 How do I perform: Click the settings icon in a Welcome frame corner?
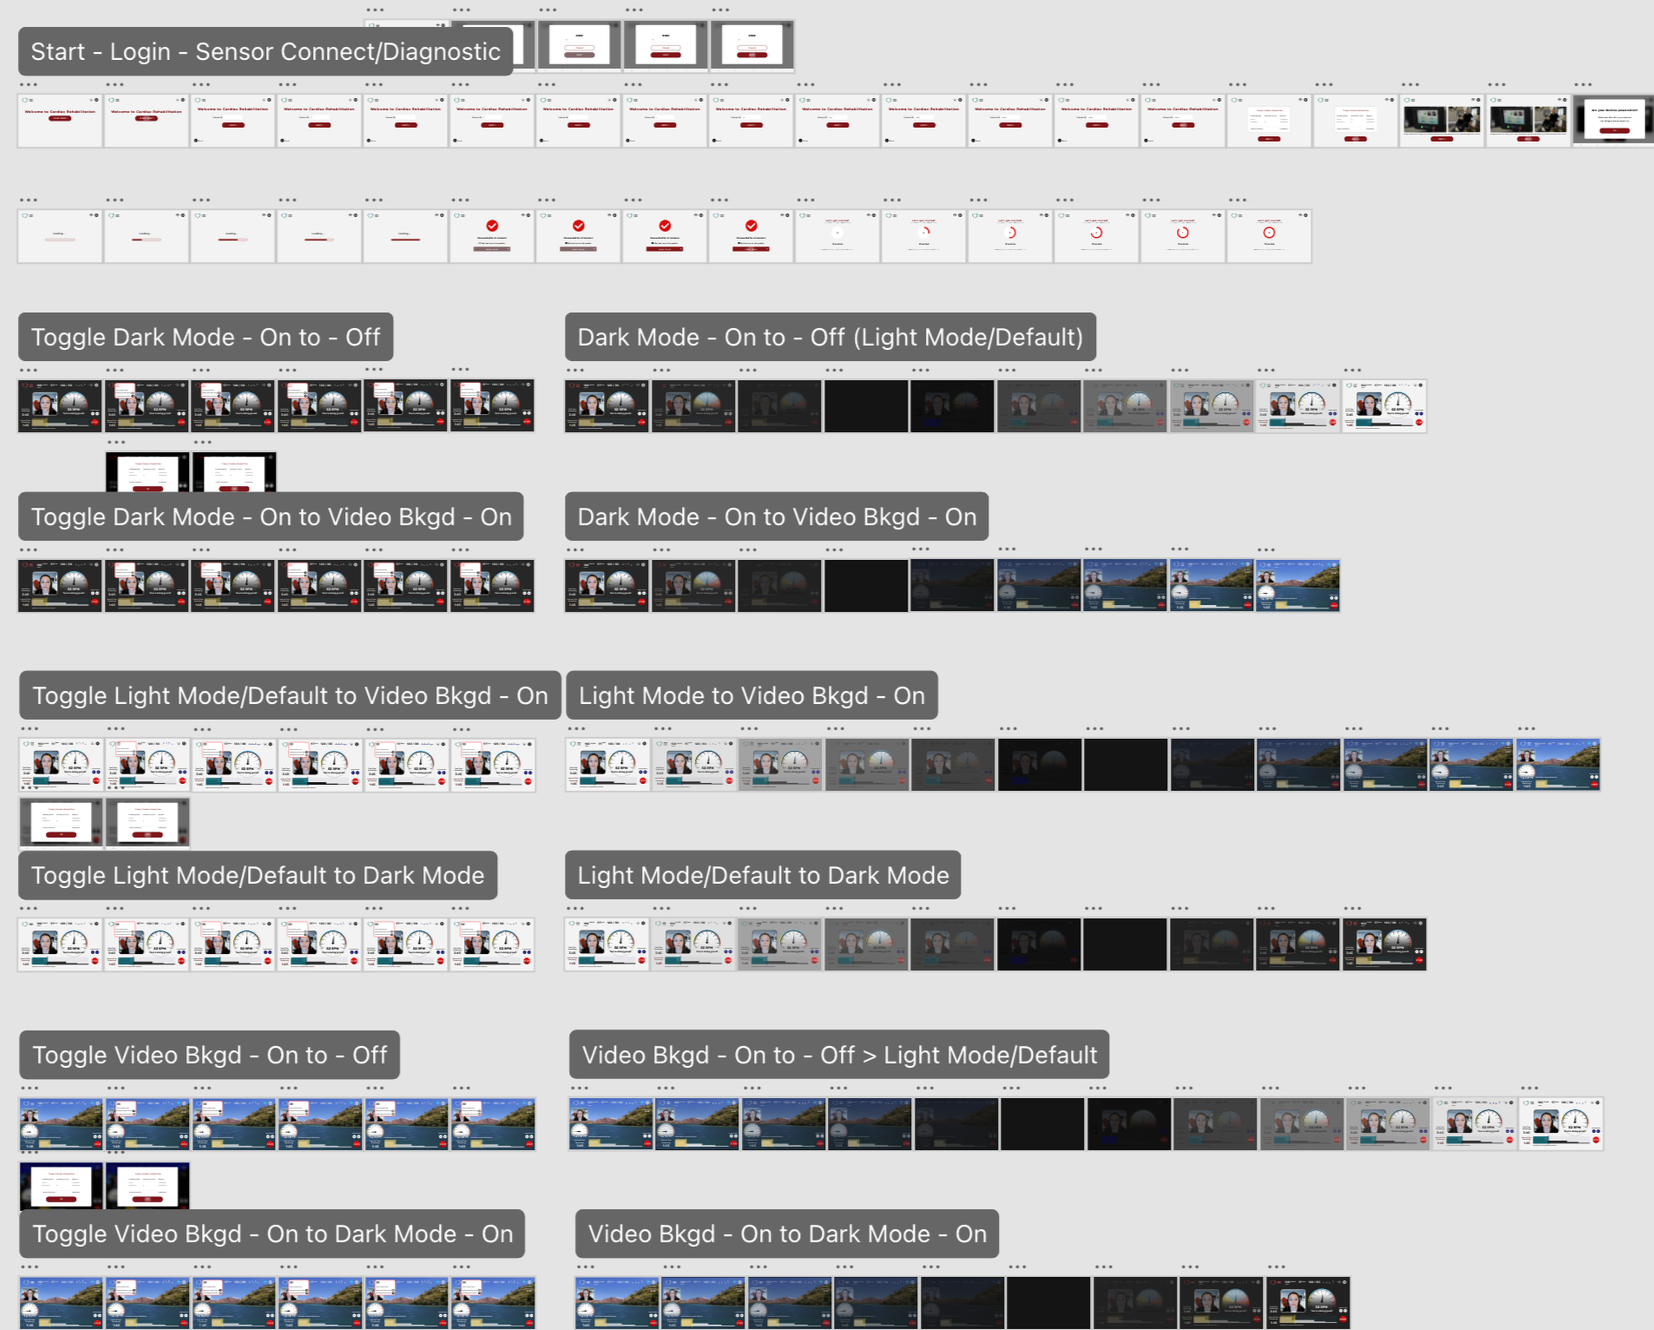pos(96,100)
